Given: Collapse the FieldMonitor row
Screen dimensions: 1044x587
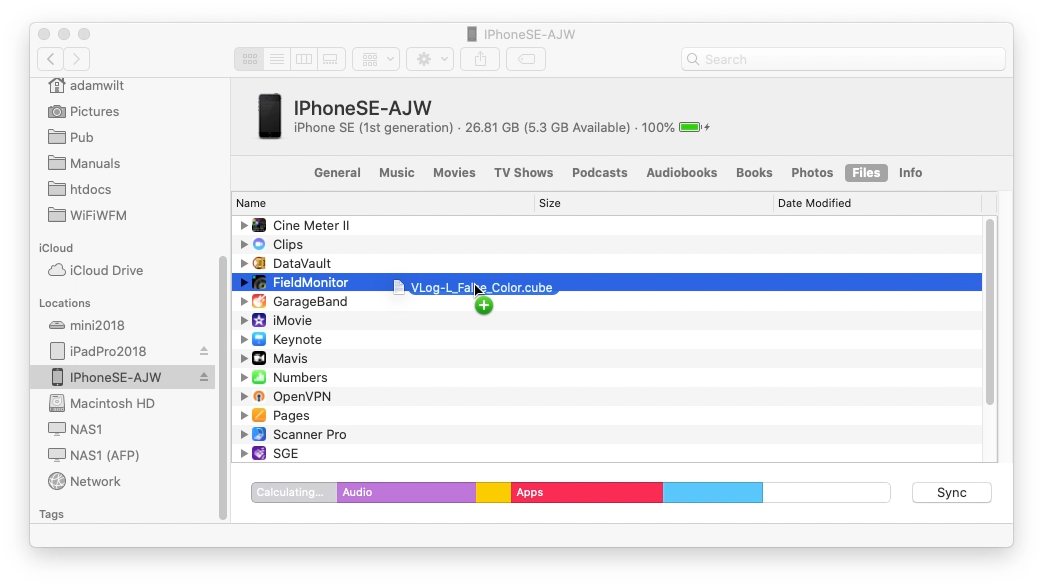Looking at the screenshot, I should point(243,282).
